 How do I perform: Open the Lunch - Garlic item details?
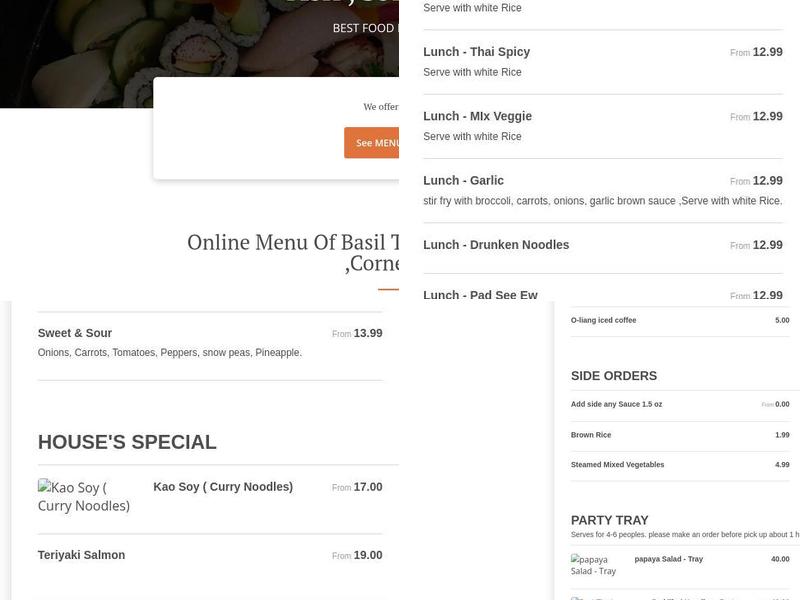pyautogui.click(x=463, y=180)
